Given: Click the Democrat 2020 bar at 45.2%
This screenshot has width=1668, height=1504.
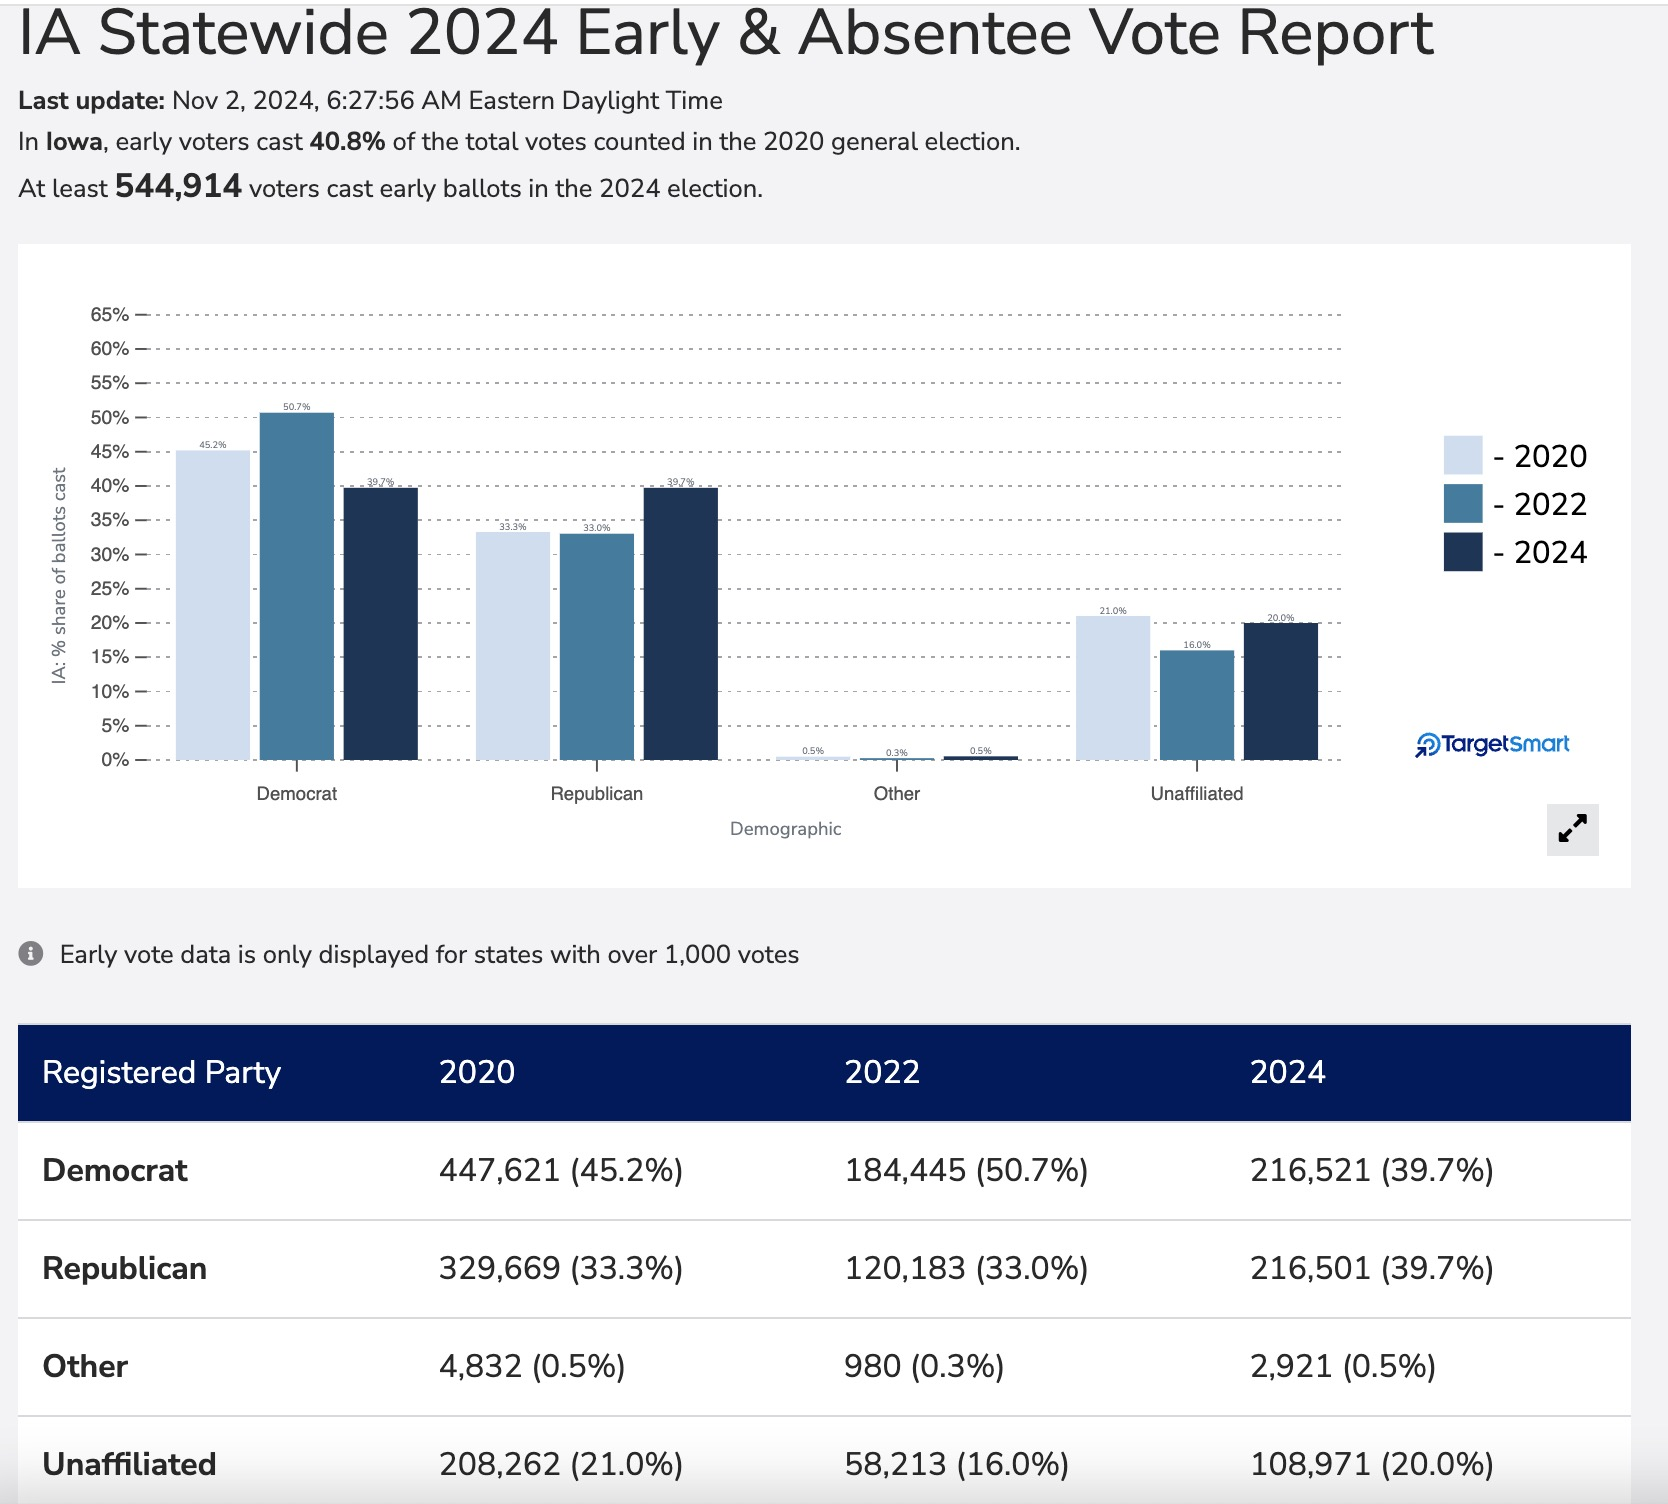Looking at the screenshot, I should pos(213,605).
